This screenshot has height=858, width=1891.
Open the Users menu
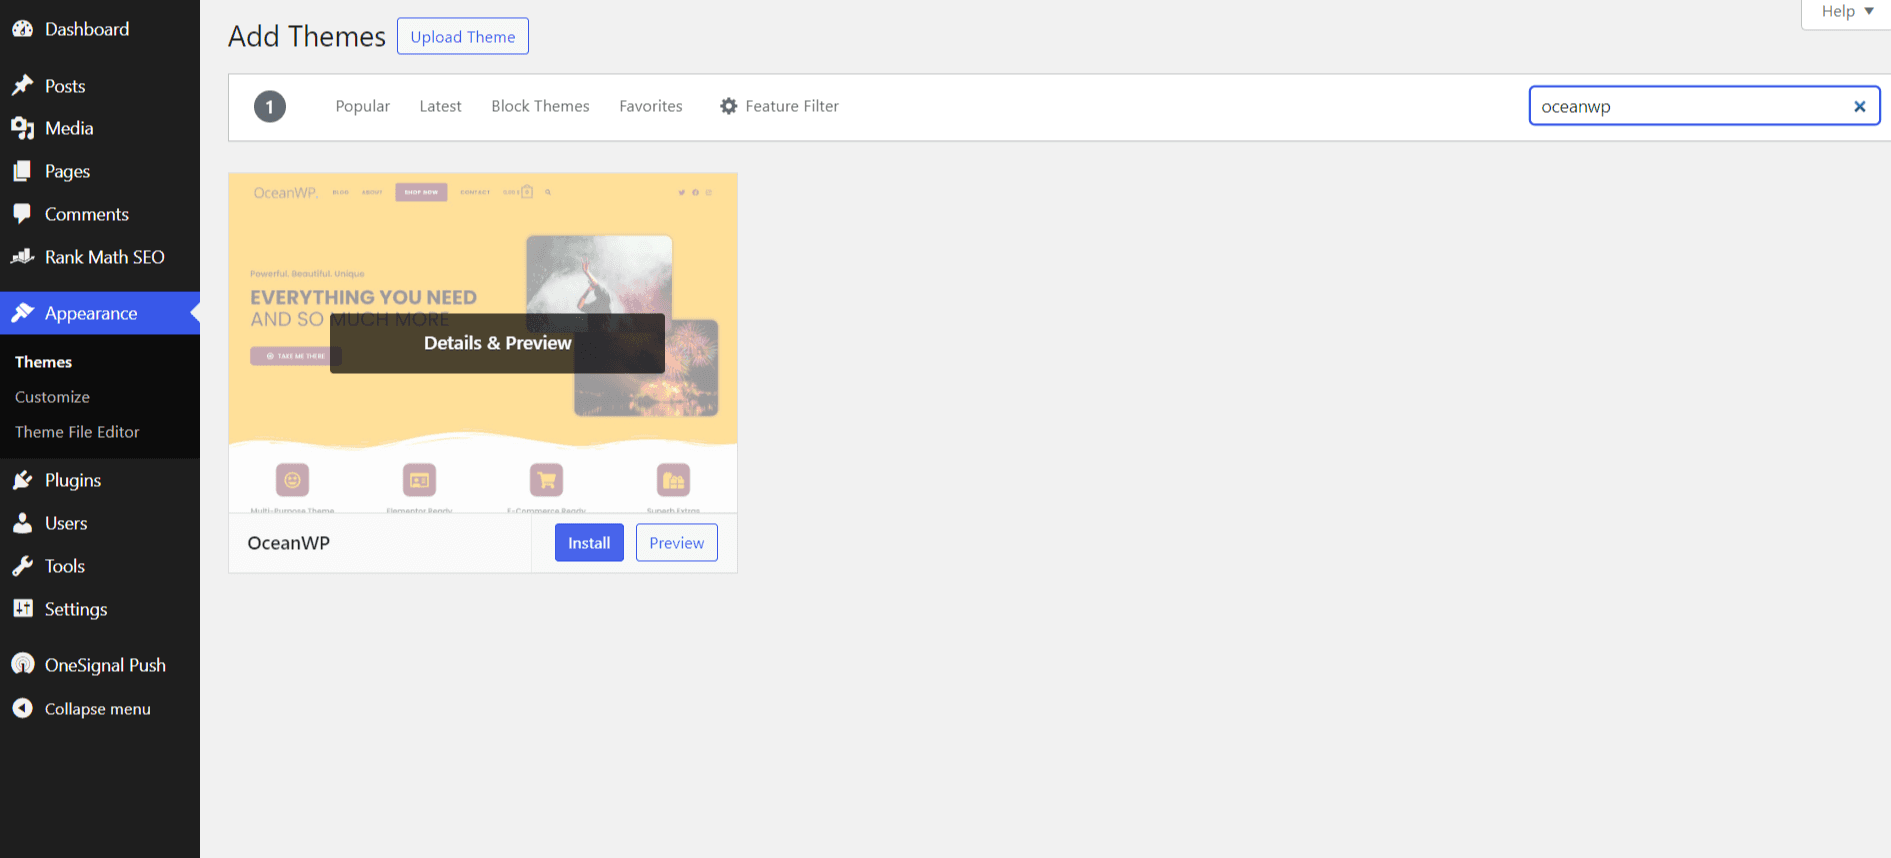pos(100,523)
